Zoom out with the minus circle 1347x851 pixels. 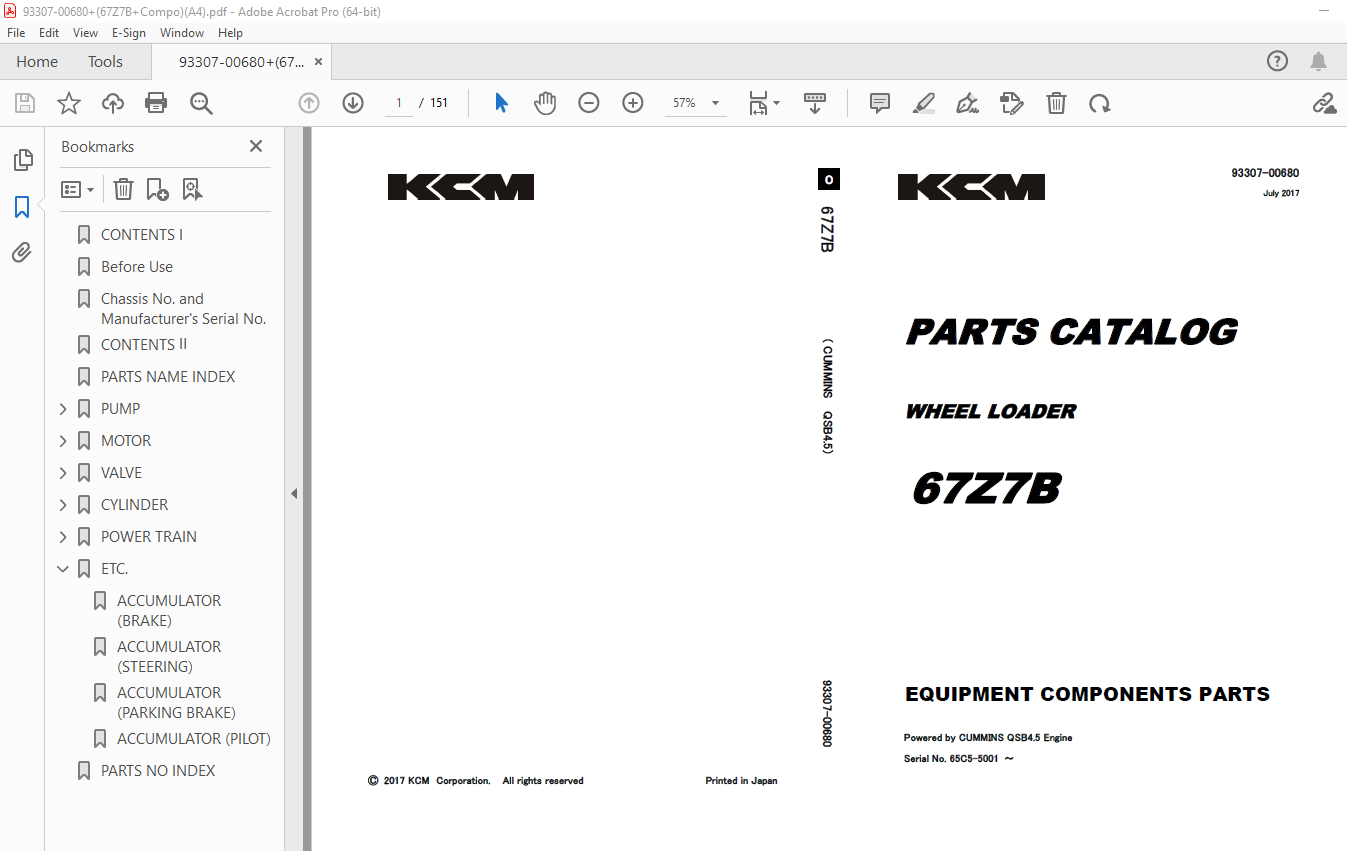(x=589, y=103)
